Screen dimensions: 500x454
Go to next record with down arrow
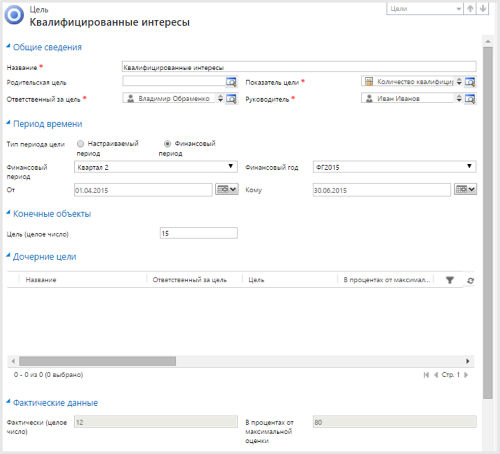(x=482, y=9)
